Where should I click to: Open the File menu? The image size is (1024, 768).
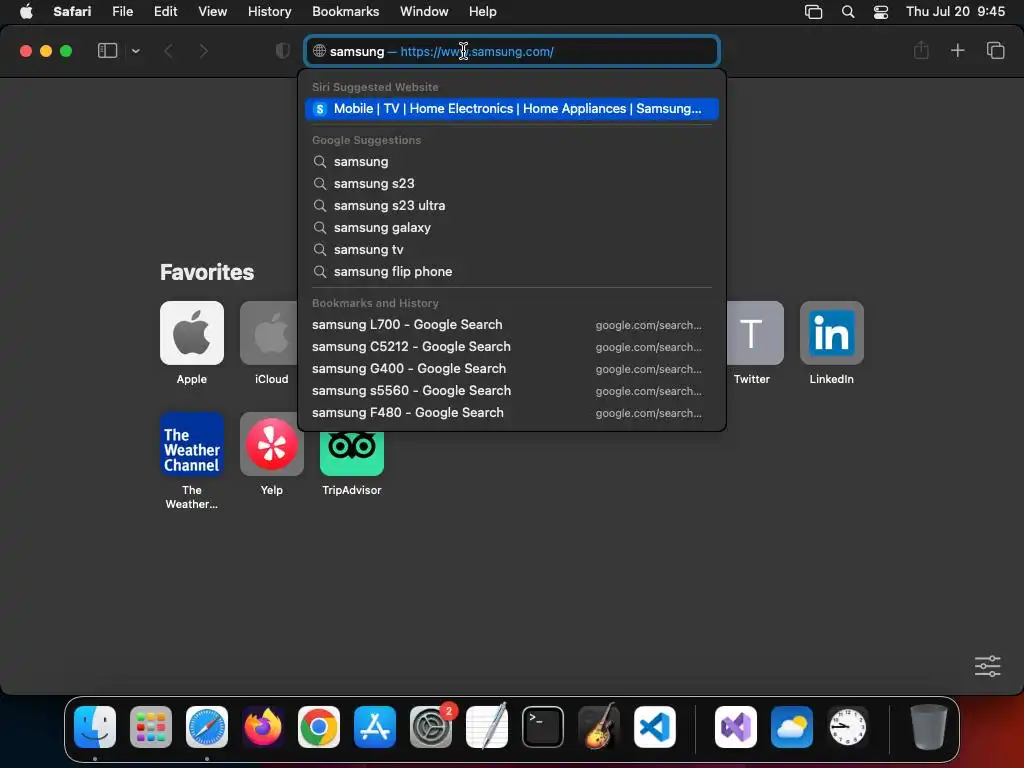(122, 12)
